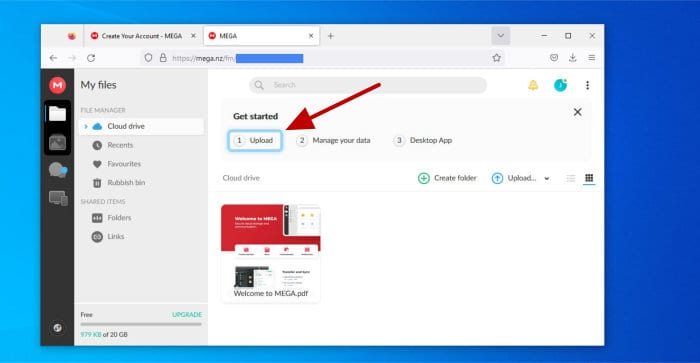The image size is (700, 363).
Task: Bookmark page with the star icon
Action: click(496, 58)
